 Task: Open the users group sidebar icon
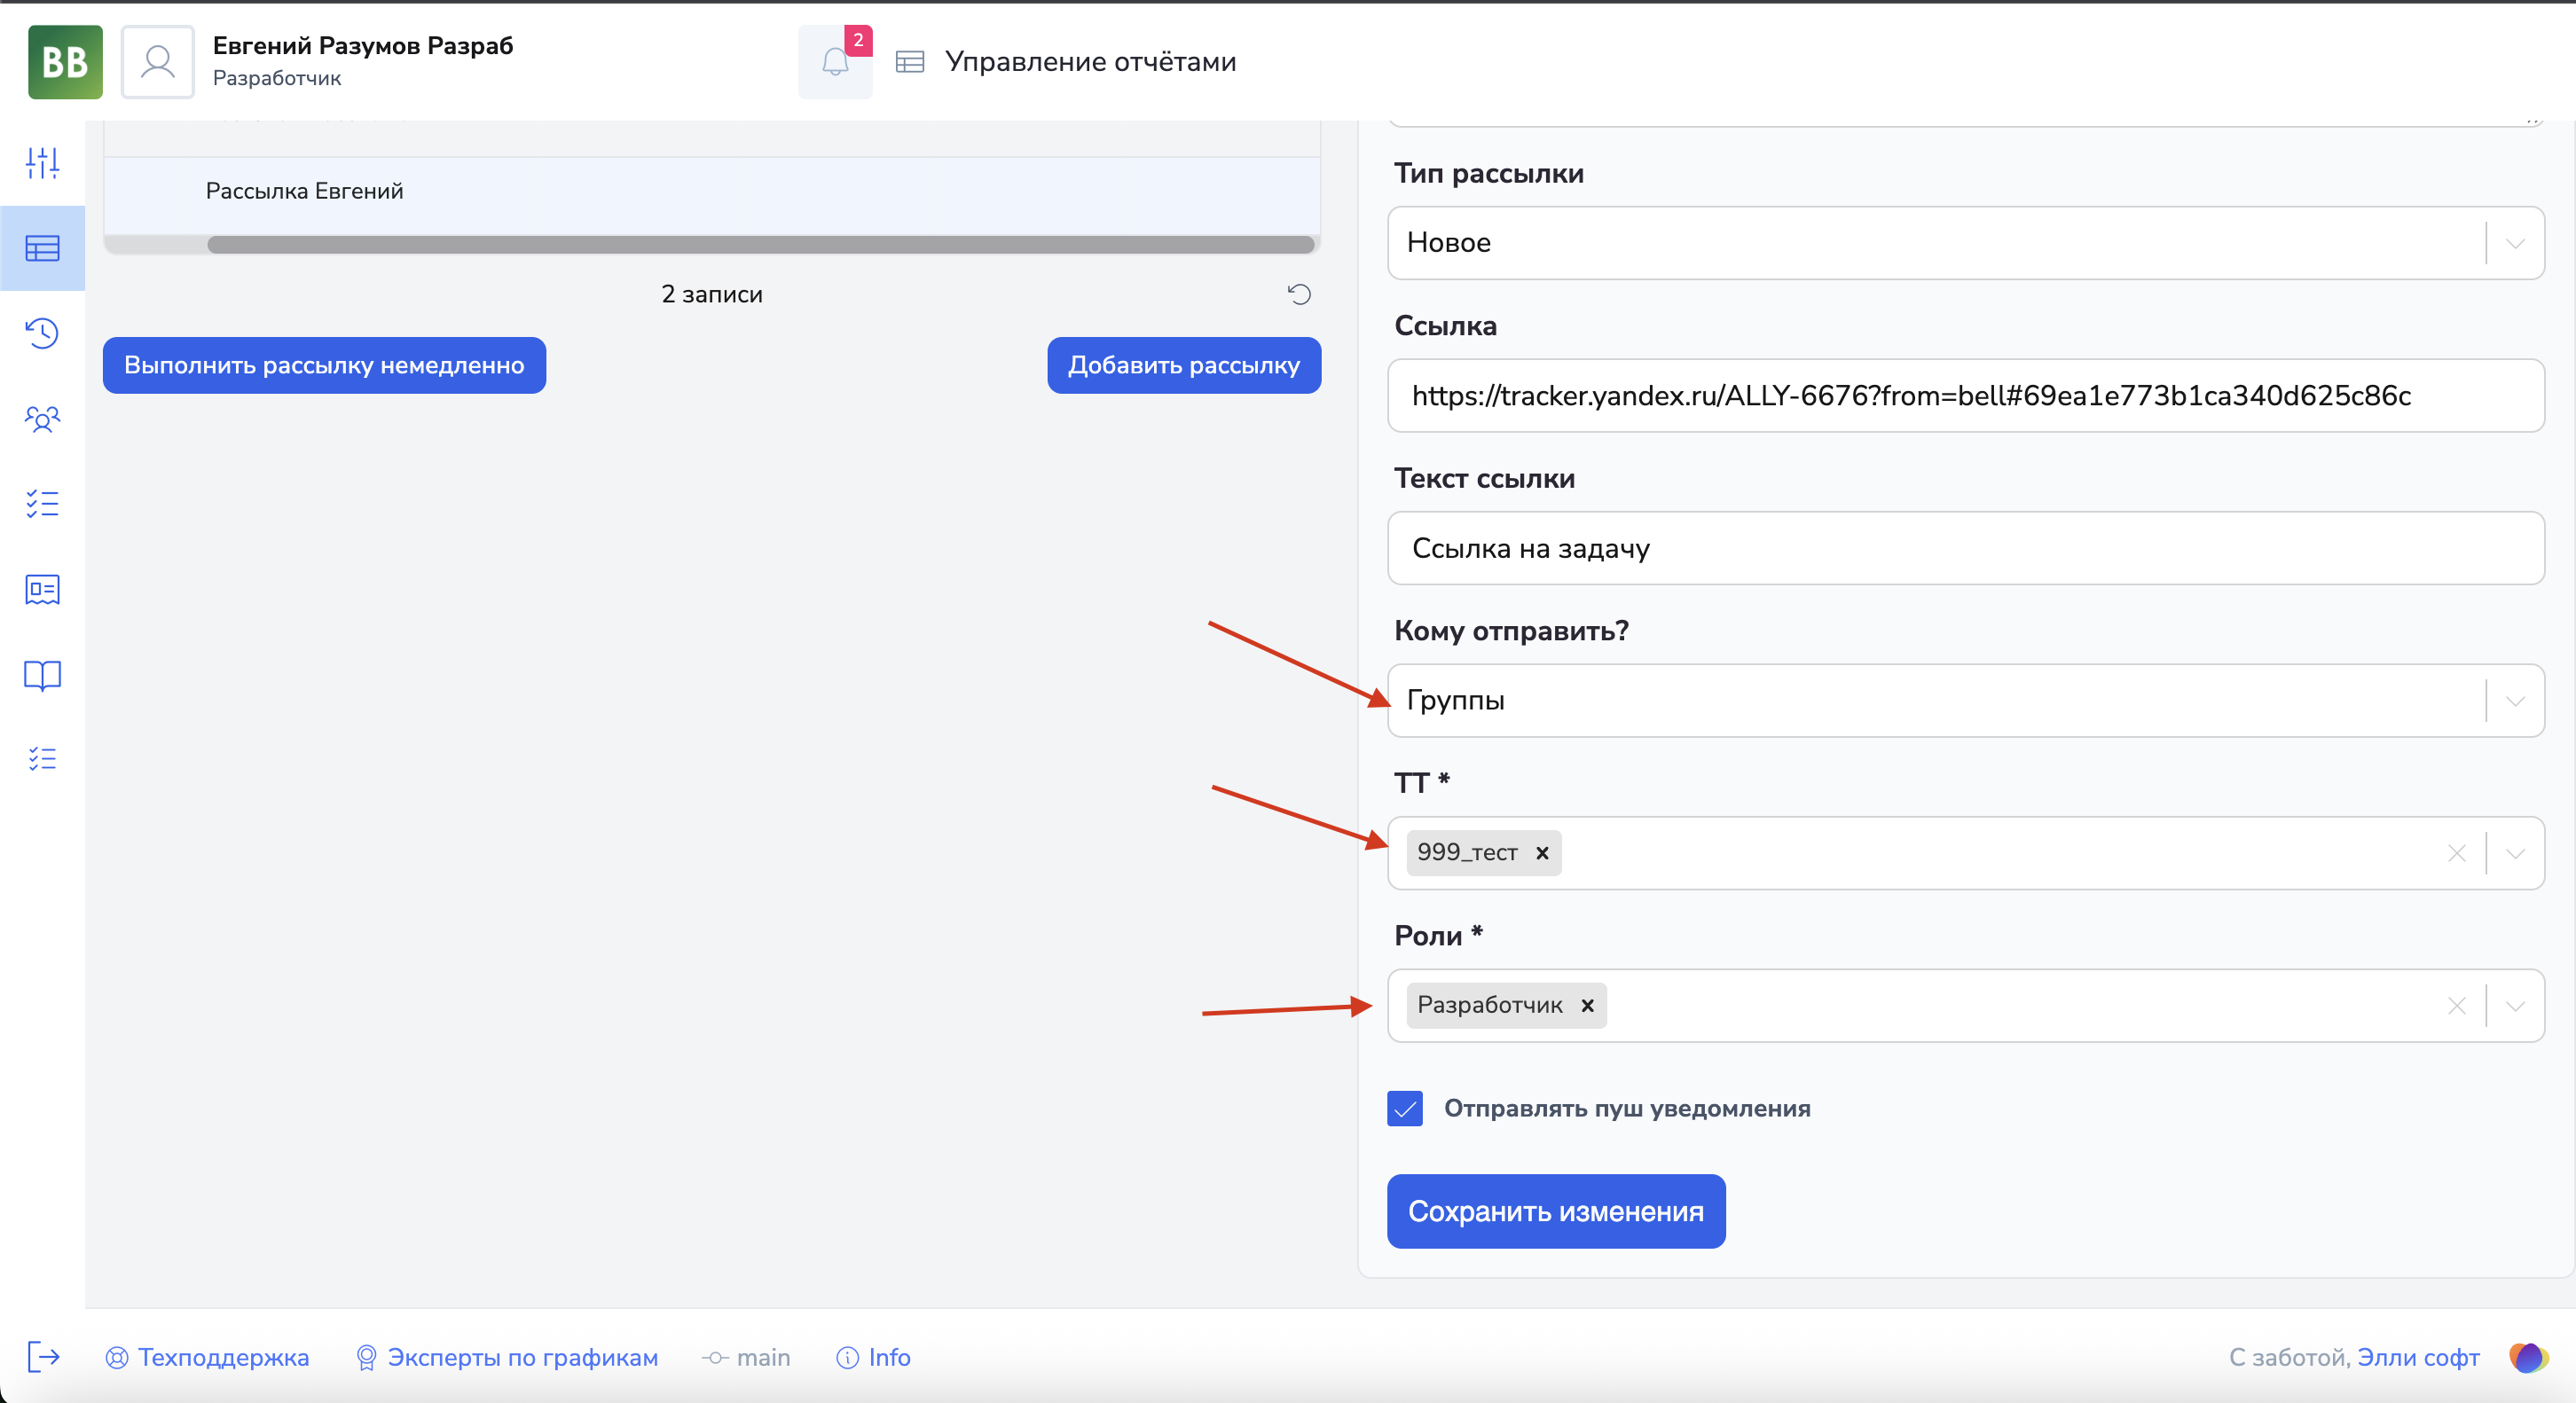[x=42, y=418]
